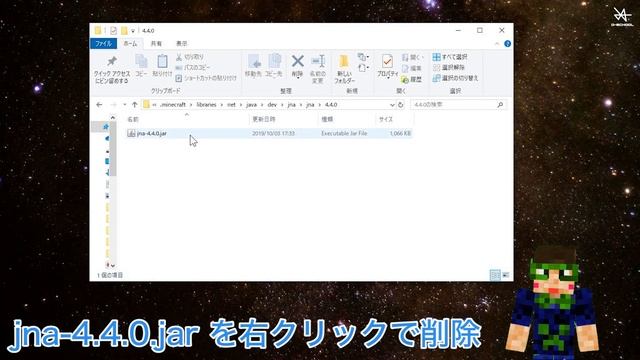Screen dimensions: 640x360
Task: Click the Executable Jar File type cell
Action: [x=344, y=133]
